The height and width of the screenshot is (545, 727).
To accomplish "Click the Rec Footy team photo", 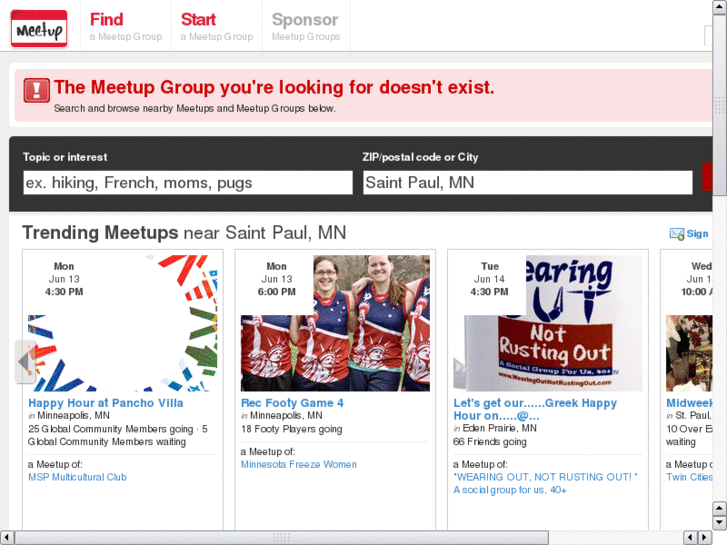I will point(335,323).
